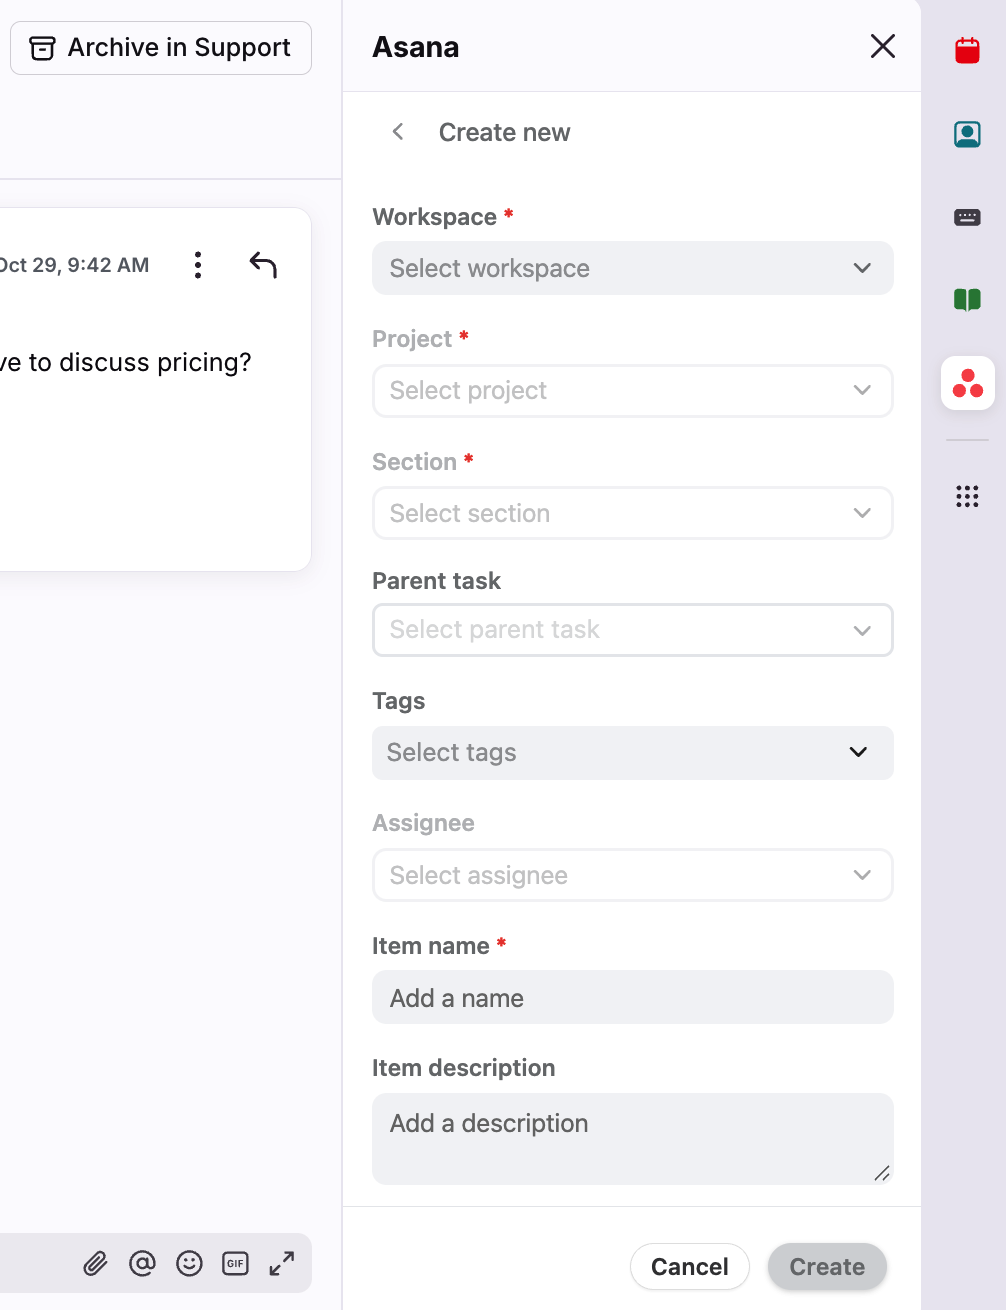Open the message three-dot options menu
The image size is (1006, 1310).
point(198,265)
